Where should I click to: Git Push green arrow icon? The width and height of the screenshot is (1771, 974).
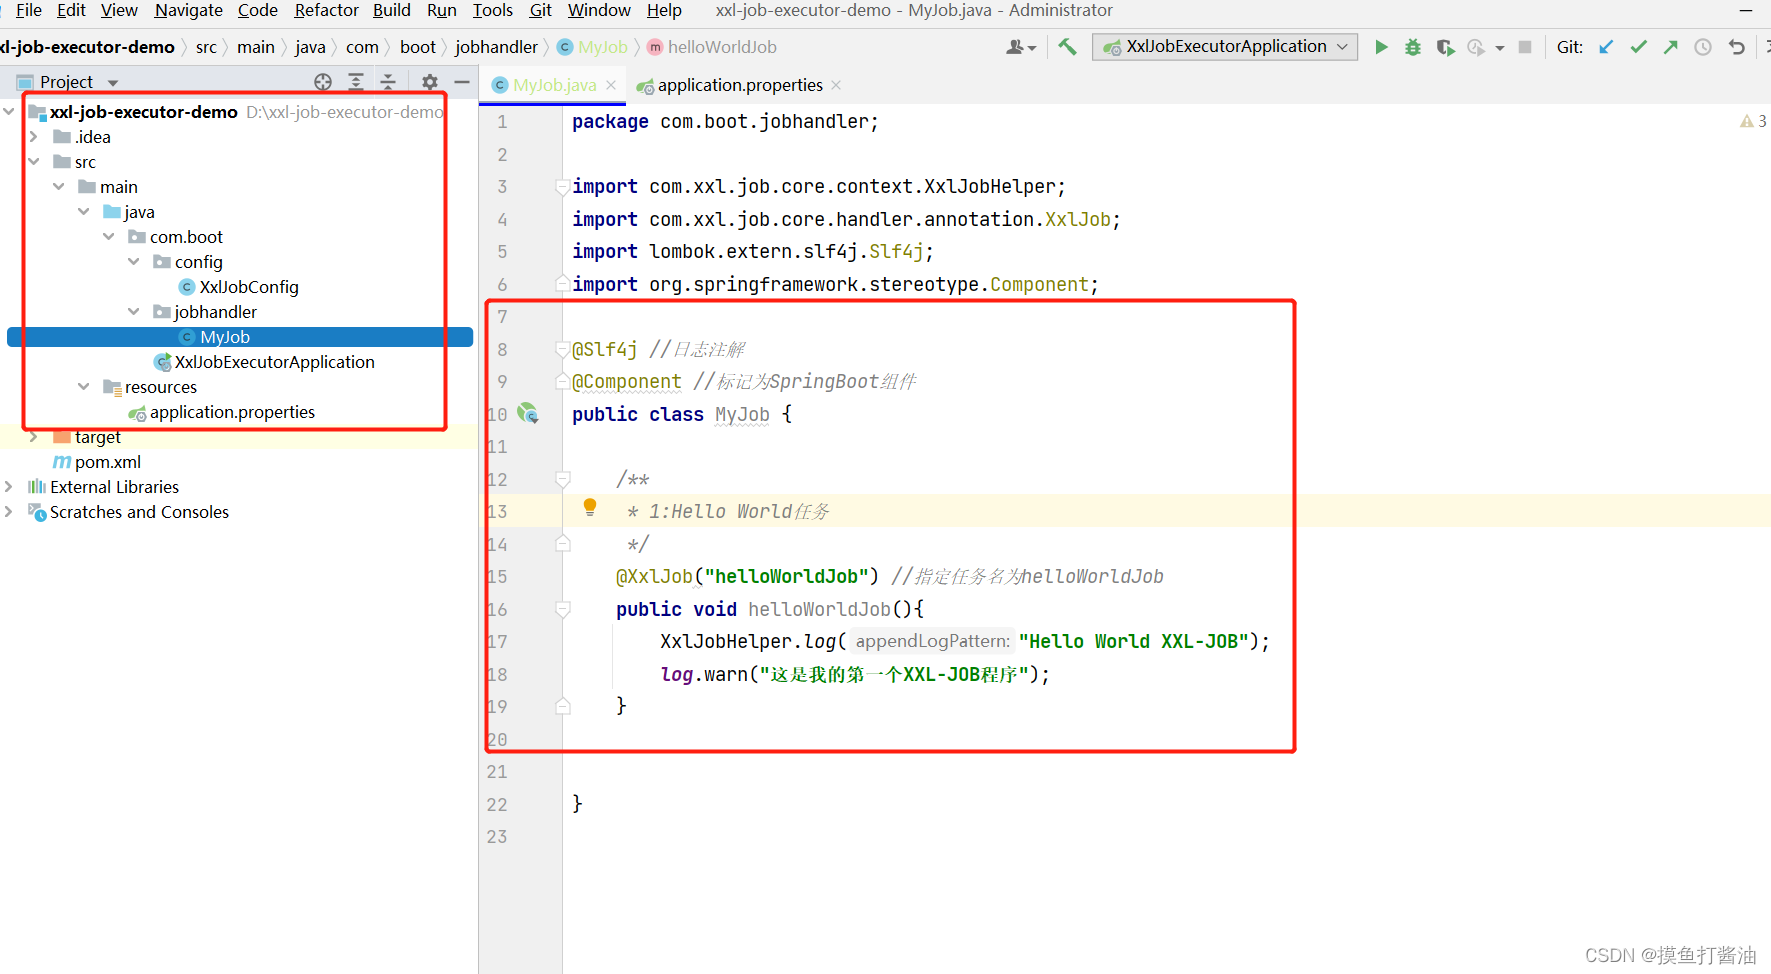pyautogui.click(x=1671, y=47)
